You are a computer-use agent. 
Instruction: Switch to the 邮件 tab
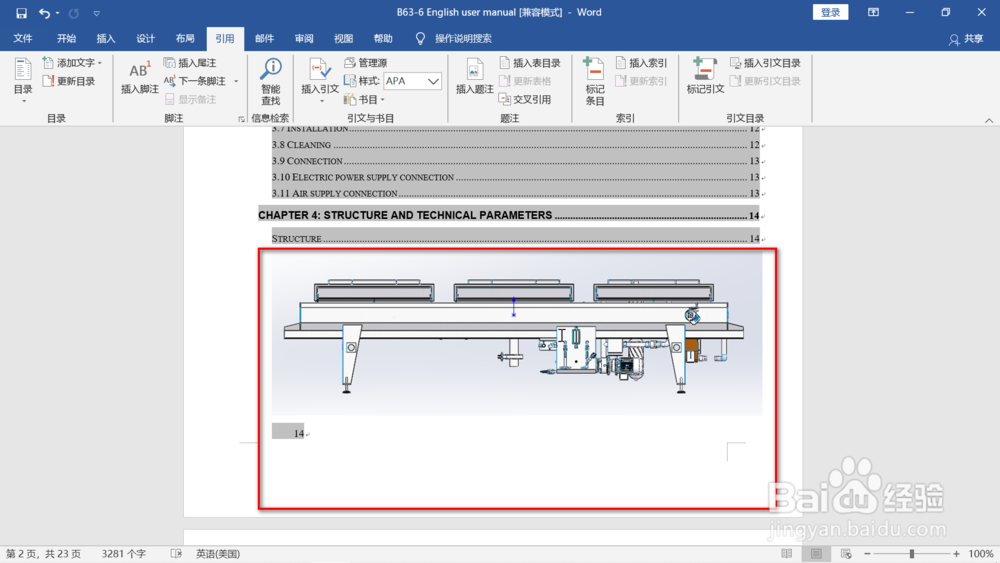click(x=264, y=38)
